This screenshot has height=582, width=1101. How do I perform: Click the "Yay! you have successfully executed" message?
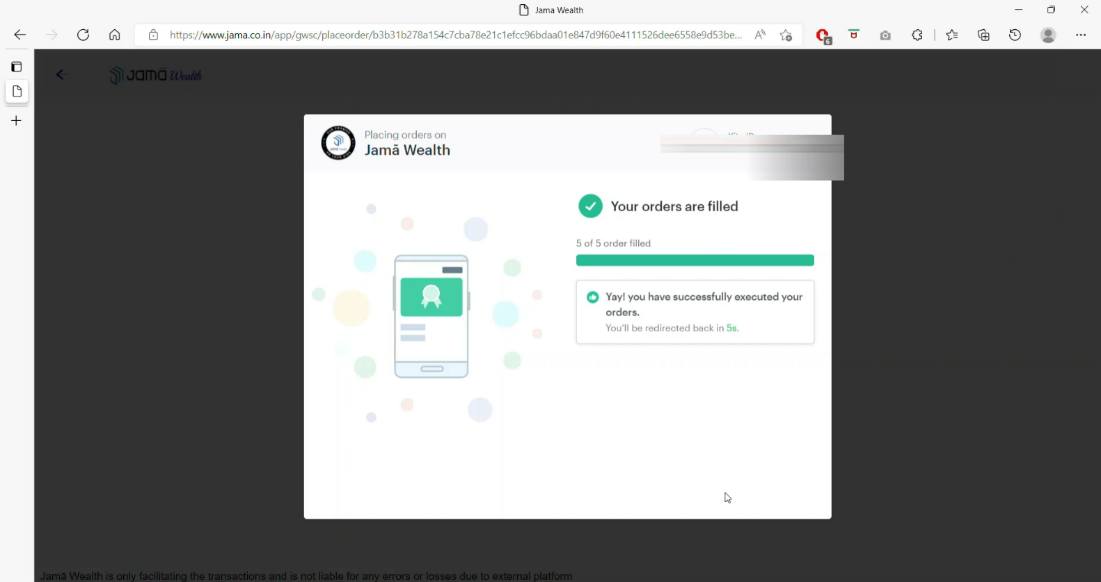click(704, 305)
